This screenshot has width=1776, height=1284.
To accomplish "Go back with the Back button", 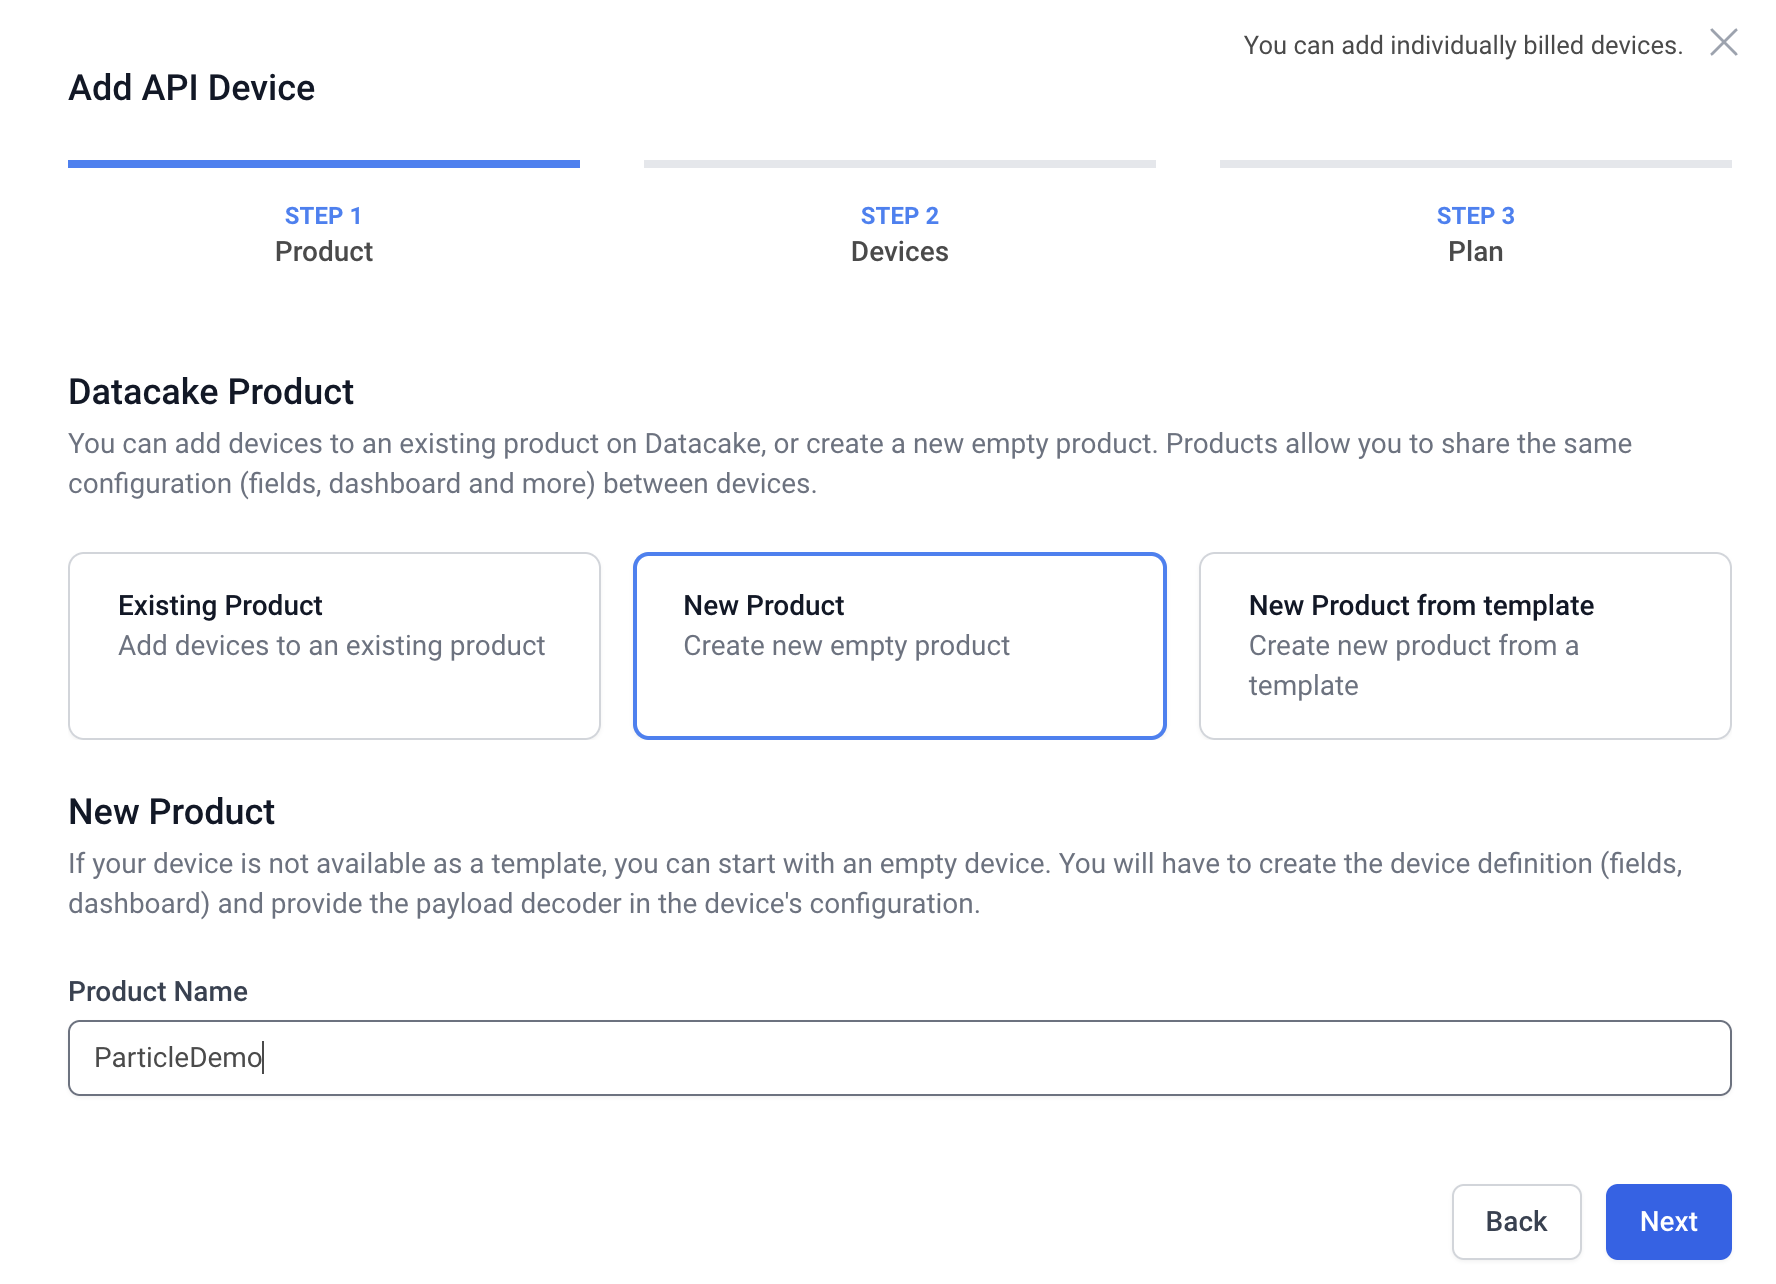I will pyautogui.click(x=1516, y=1222).
